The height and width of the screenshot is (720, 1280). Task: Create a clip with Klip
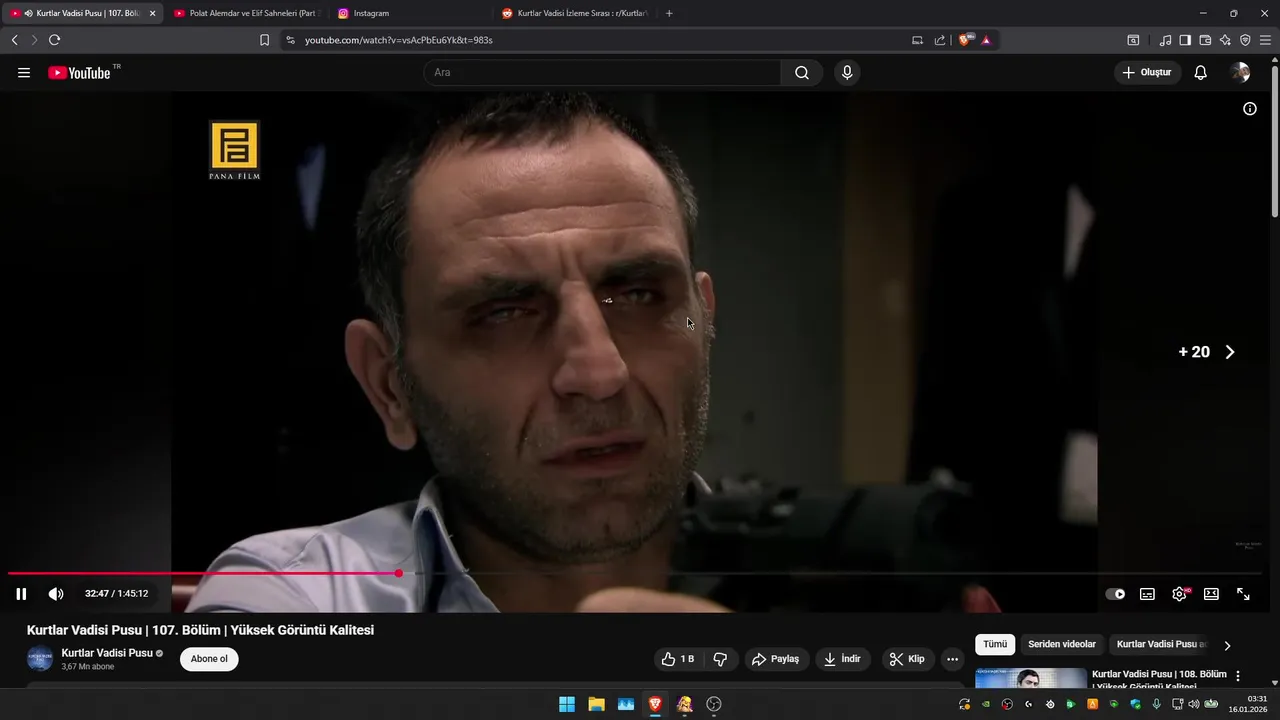907,659
